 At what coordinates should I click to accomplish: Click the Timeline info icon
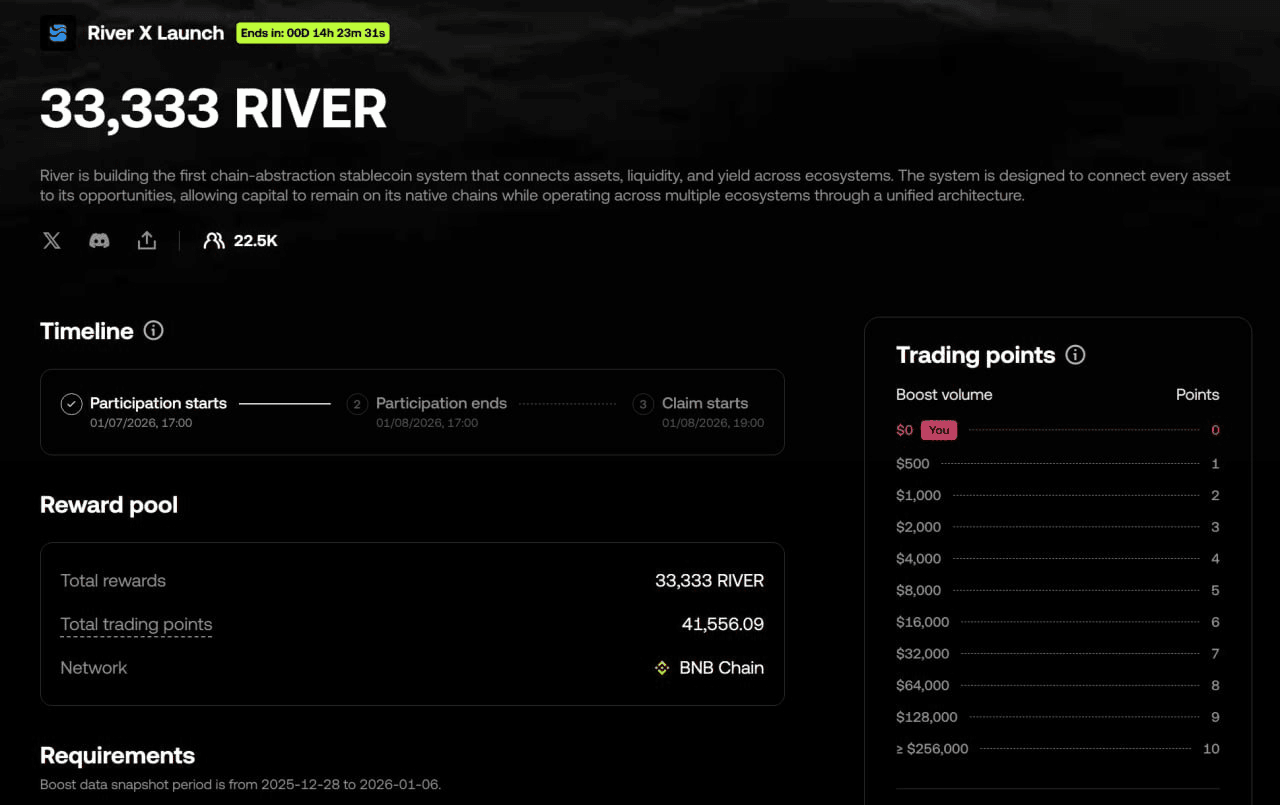click(x=153, y=331)
